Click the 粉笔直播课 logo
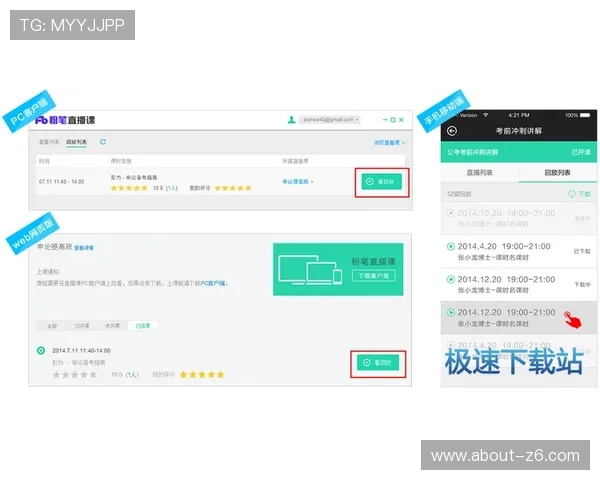The height and width of the screenshot is (480, 600). coord(65,120)
